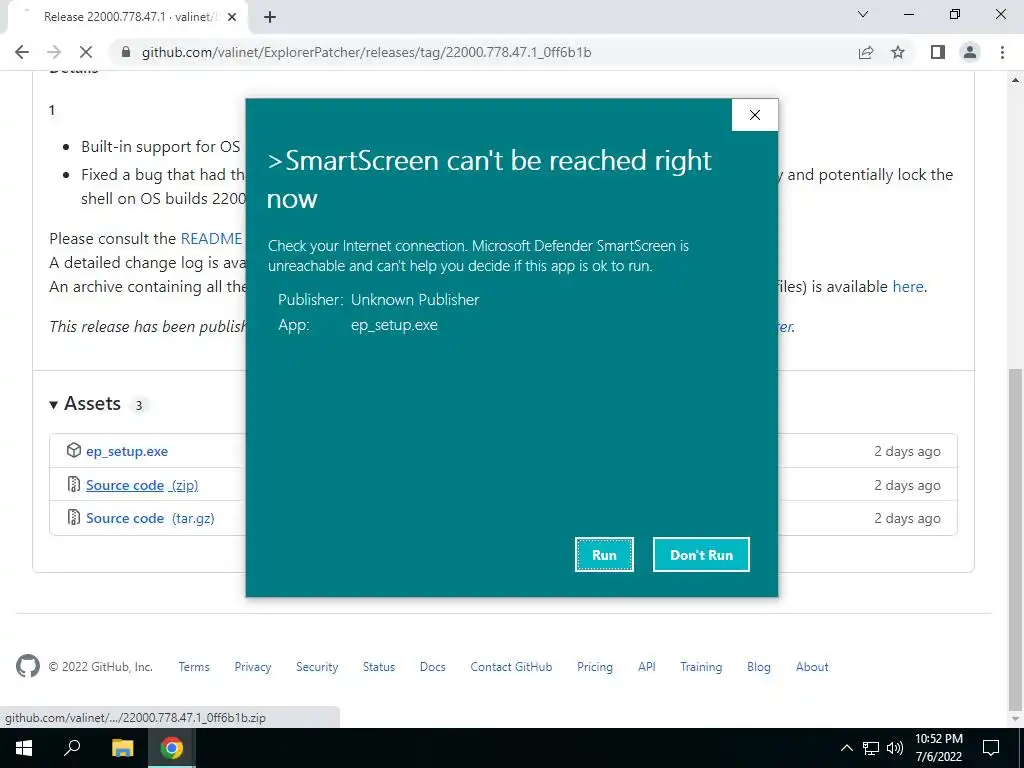This screenshot has height=768, width=1024.
Task: Click the '2 days ago' text for ep_setup.exe
Action: [x=907, y=451]
